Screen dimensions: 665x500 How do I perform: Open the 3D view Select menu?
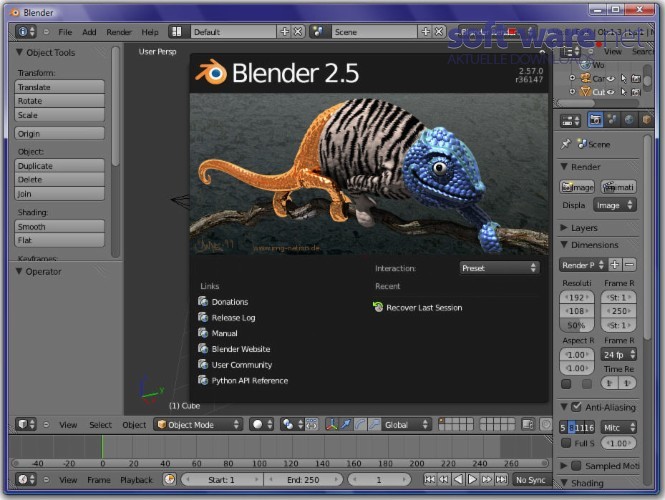[x=101, y=425]
